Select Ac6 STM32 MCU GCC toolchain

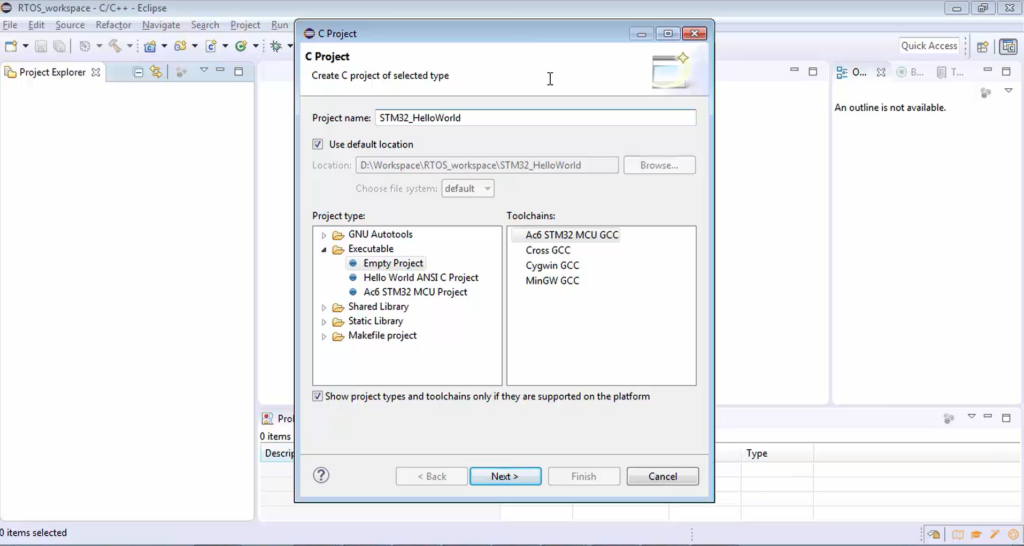[571, 235]
